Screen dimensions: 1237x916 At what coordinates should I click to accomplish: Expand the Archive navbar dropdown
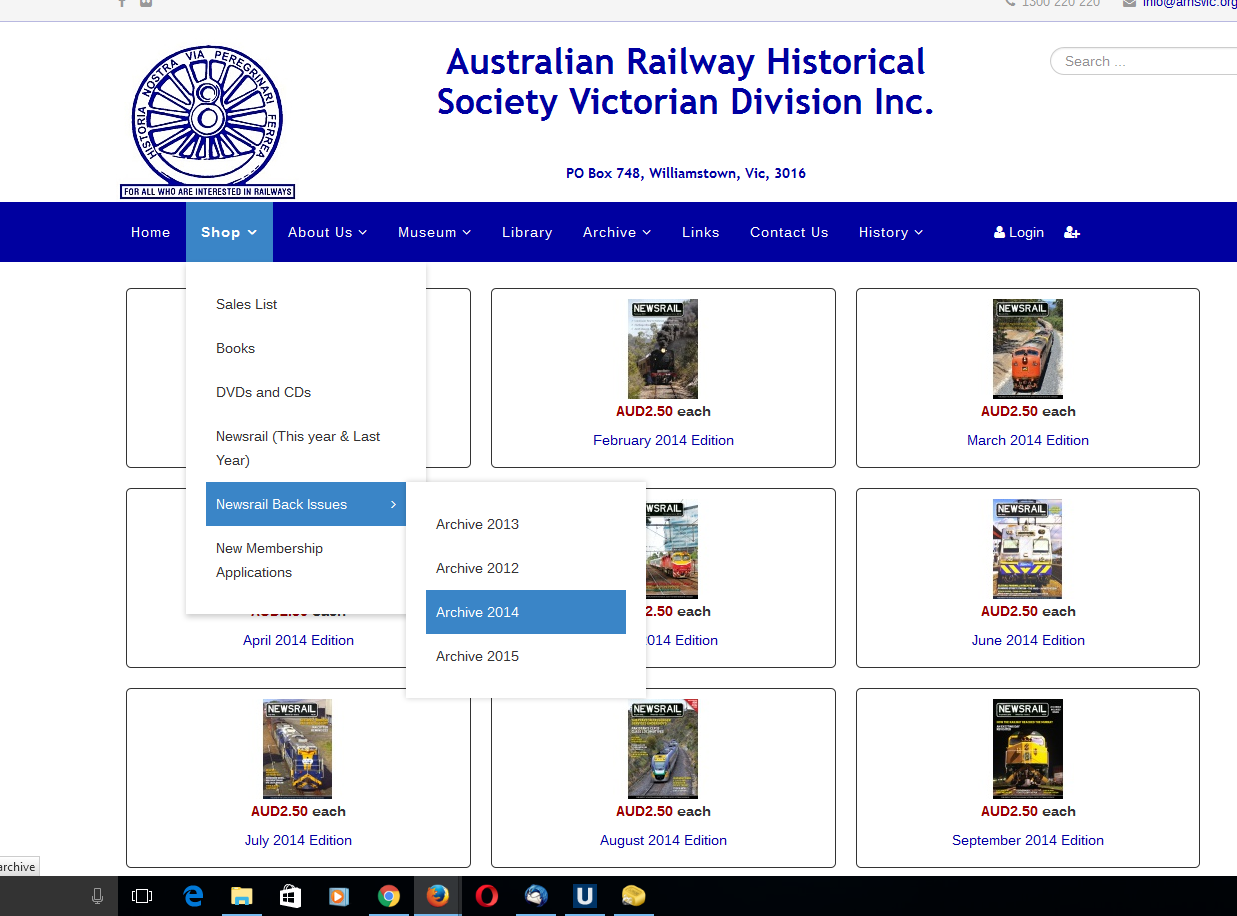click(617, 232)
